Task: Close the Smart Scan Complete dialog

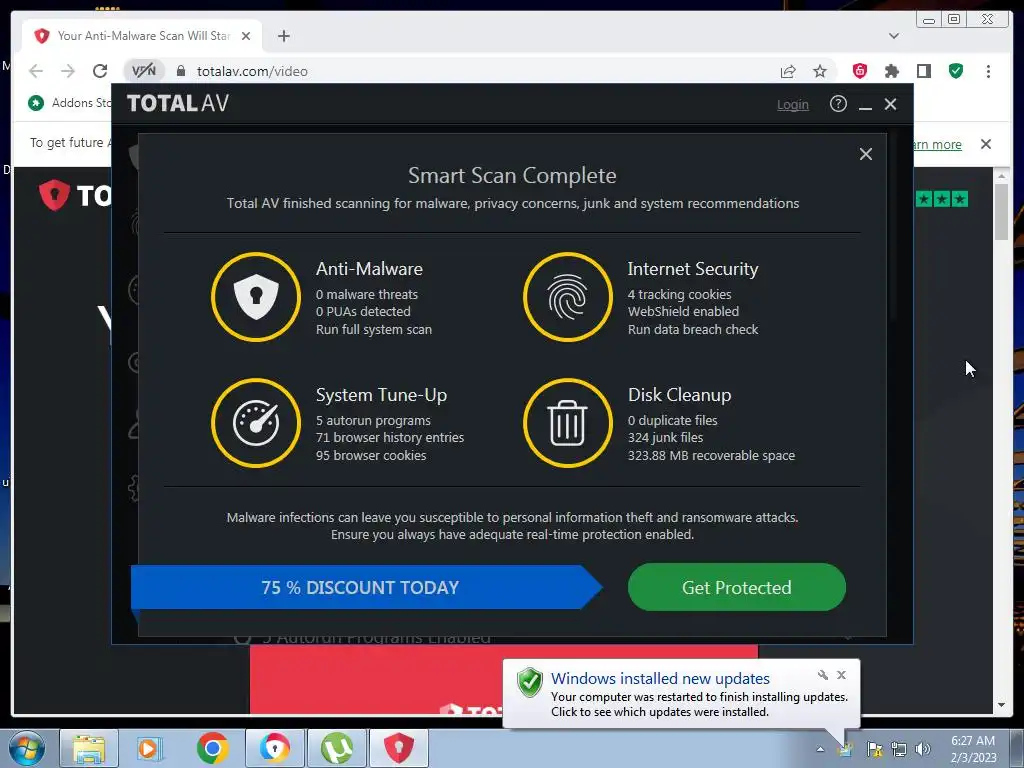Action: point(865,154)
